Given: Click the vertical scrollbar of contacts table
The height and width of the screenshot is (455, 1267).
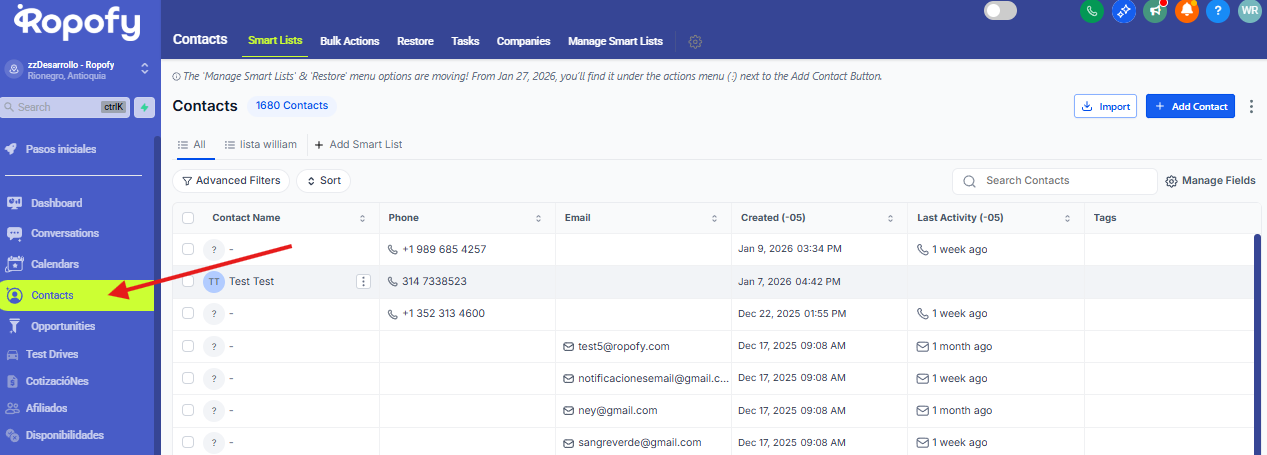Looking at the screenshot, I should pyautogui.click(x=1257, y=340).
